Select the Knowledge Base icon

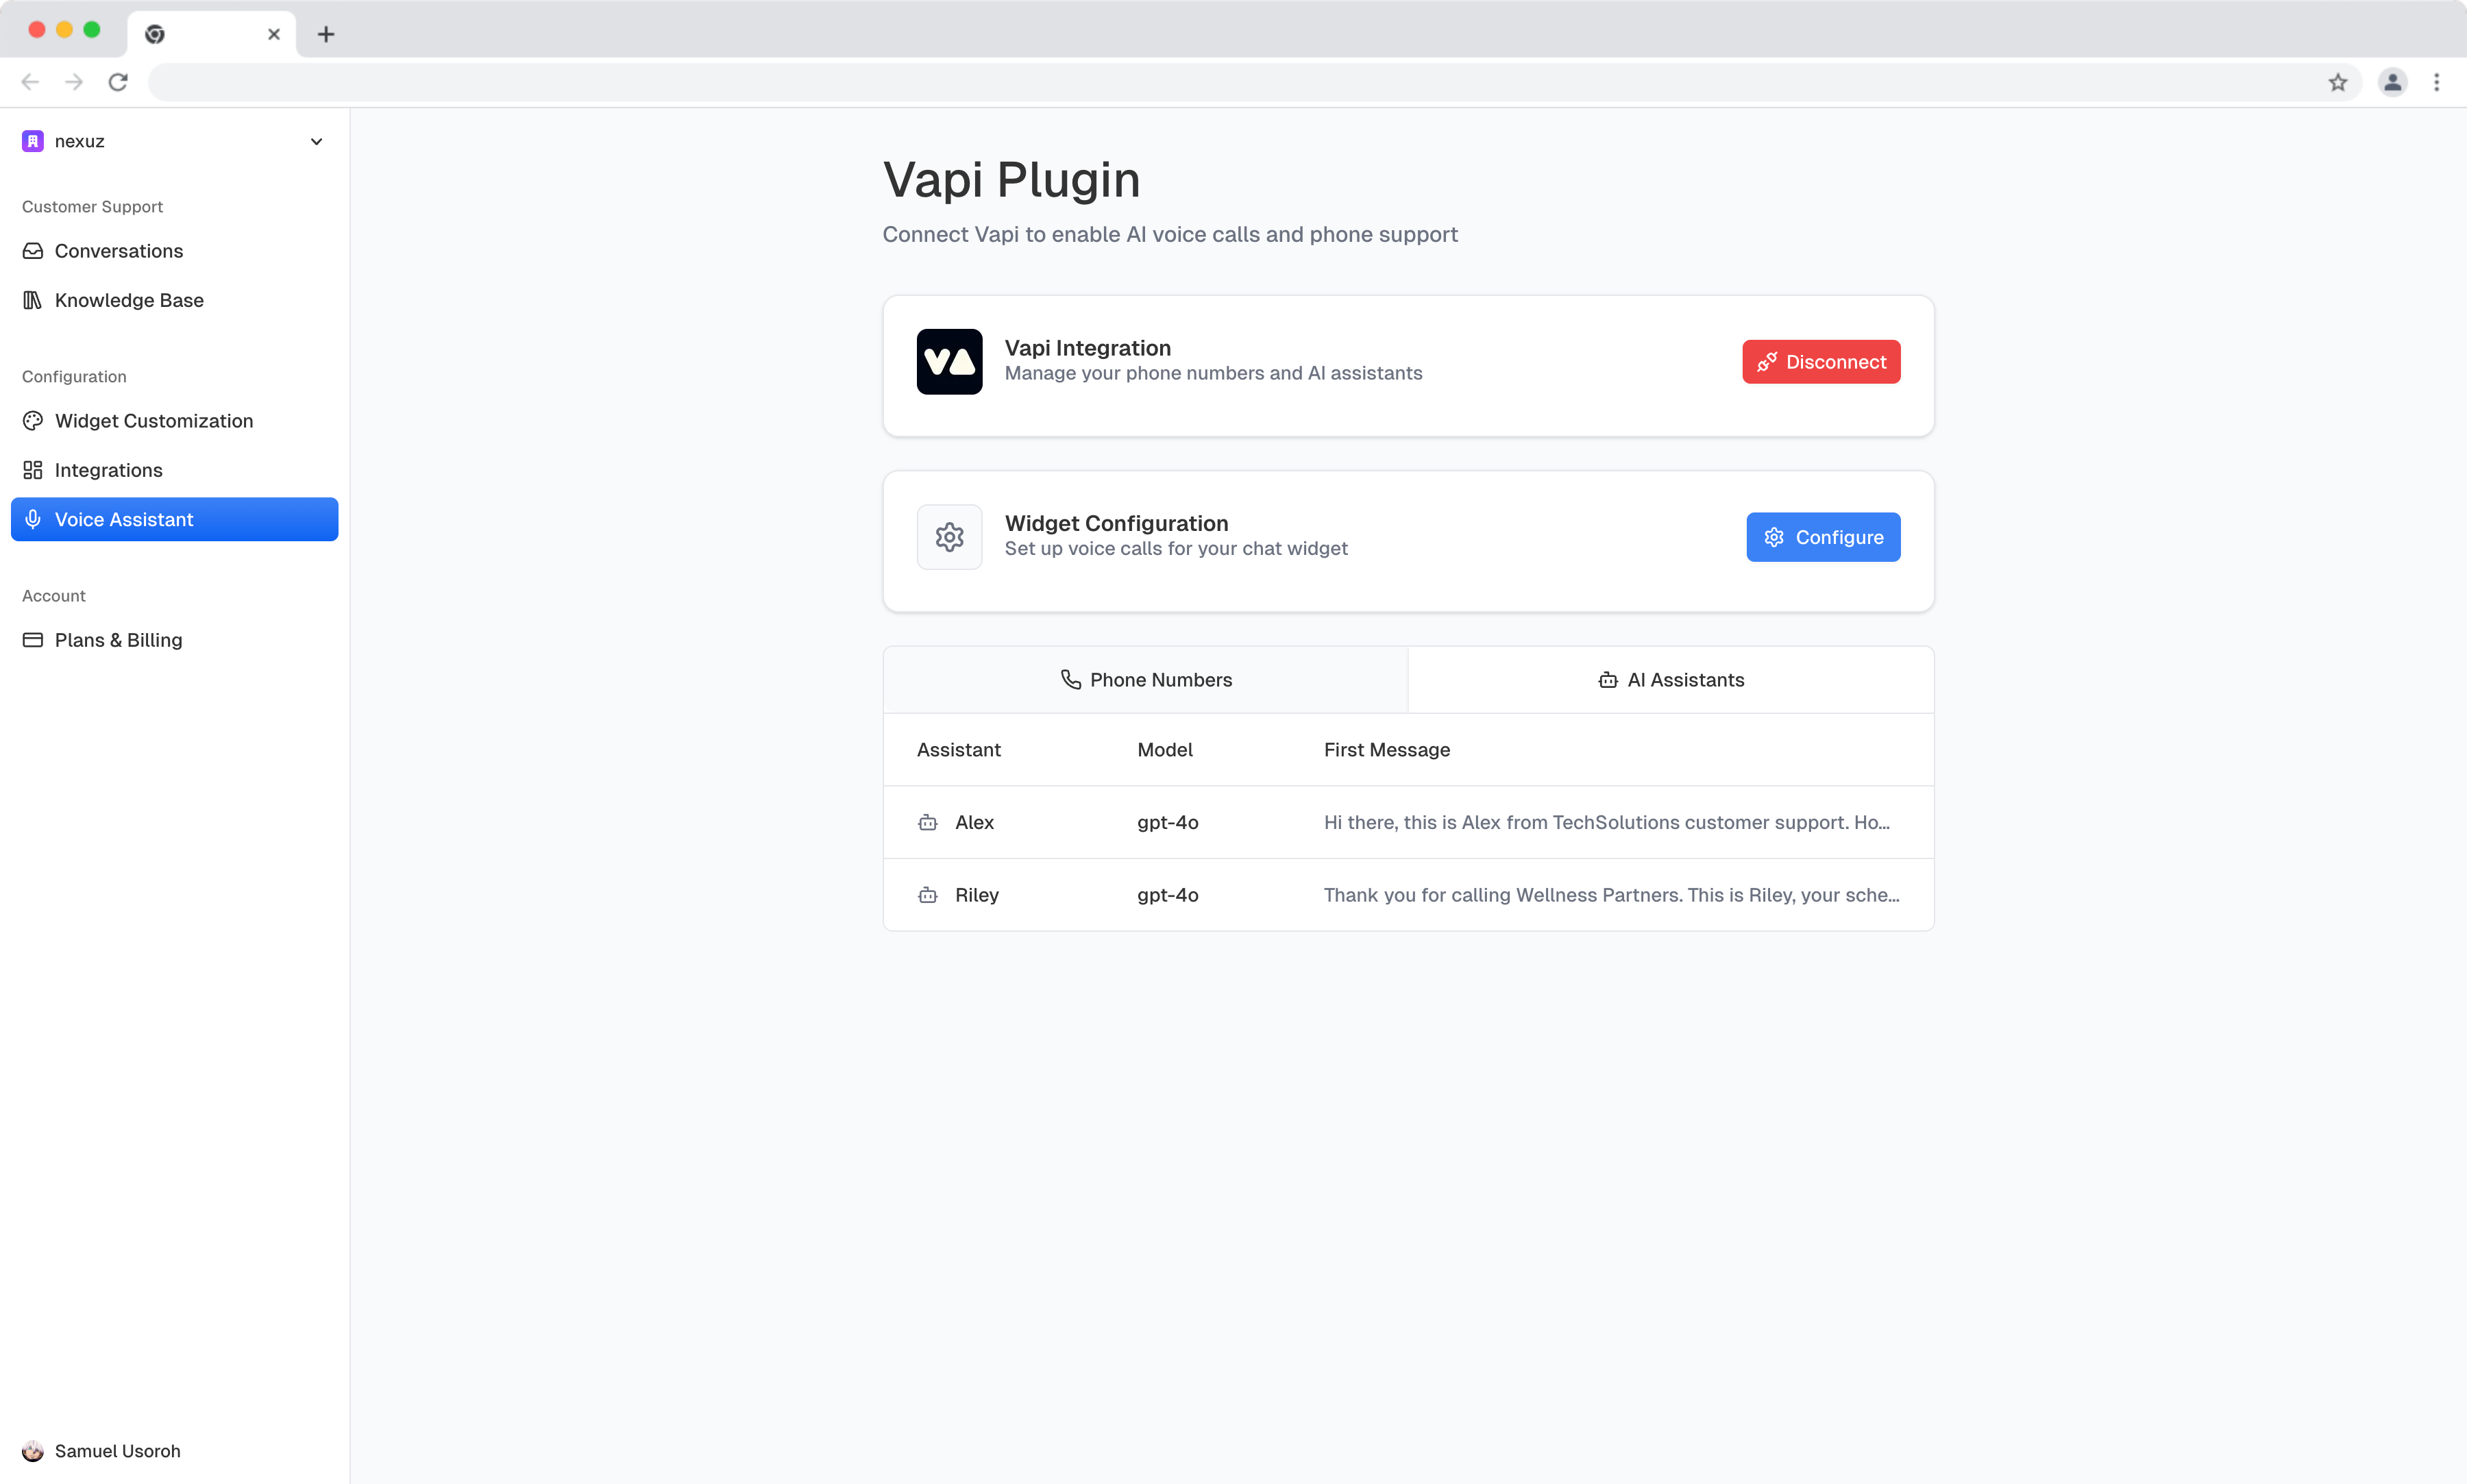[x=33, y=299]
